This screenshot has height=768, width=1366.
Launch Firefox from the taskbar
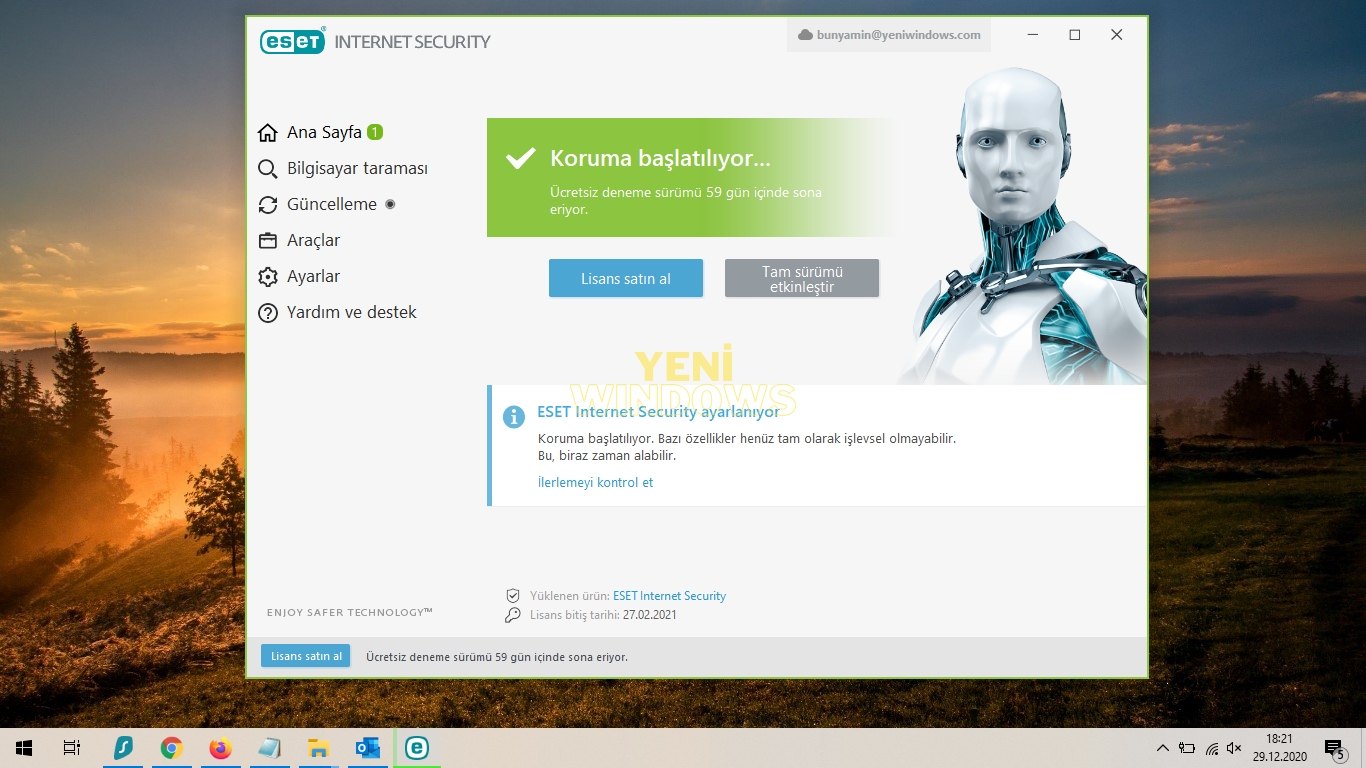pos(221,748)
